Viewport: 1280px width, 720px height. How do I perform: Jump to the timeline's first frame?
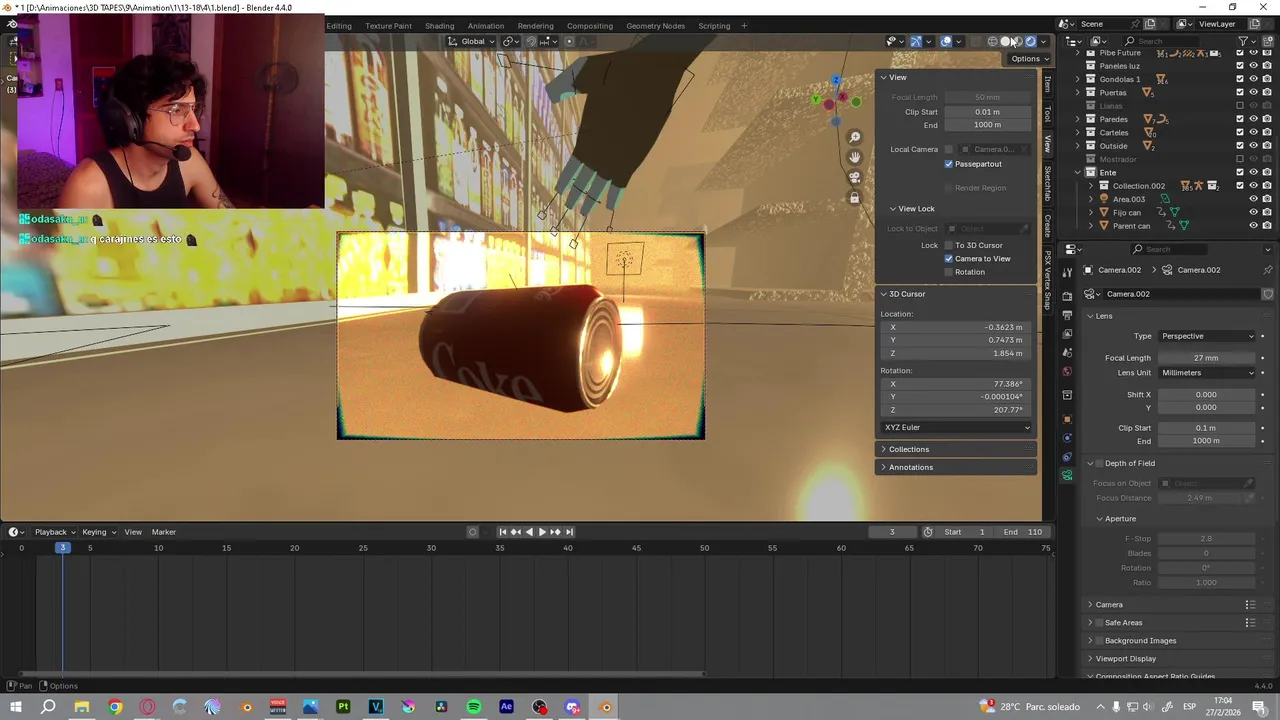[x=503, y=532]
